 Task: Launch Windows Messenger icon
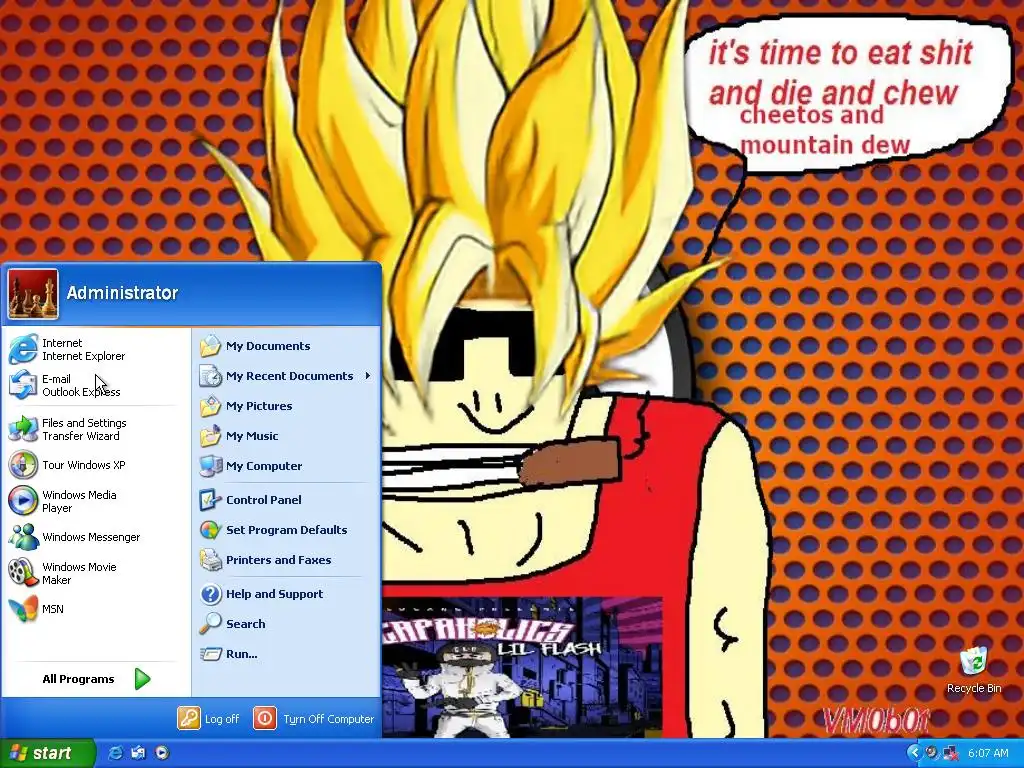tap(23, 537)
